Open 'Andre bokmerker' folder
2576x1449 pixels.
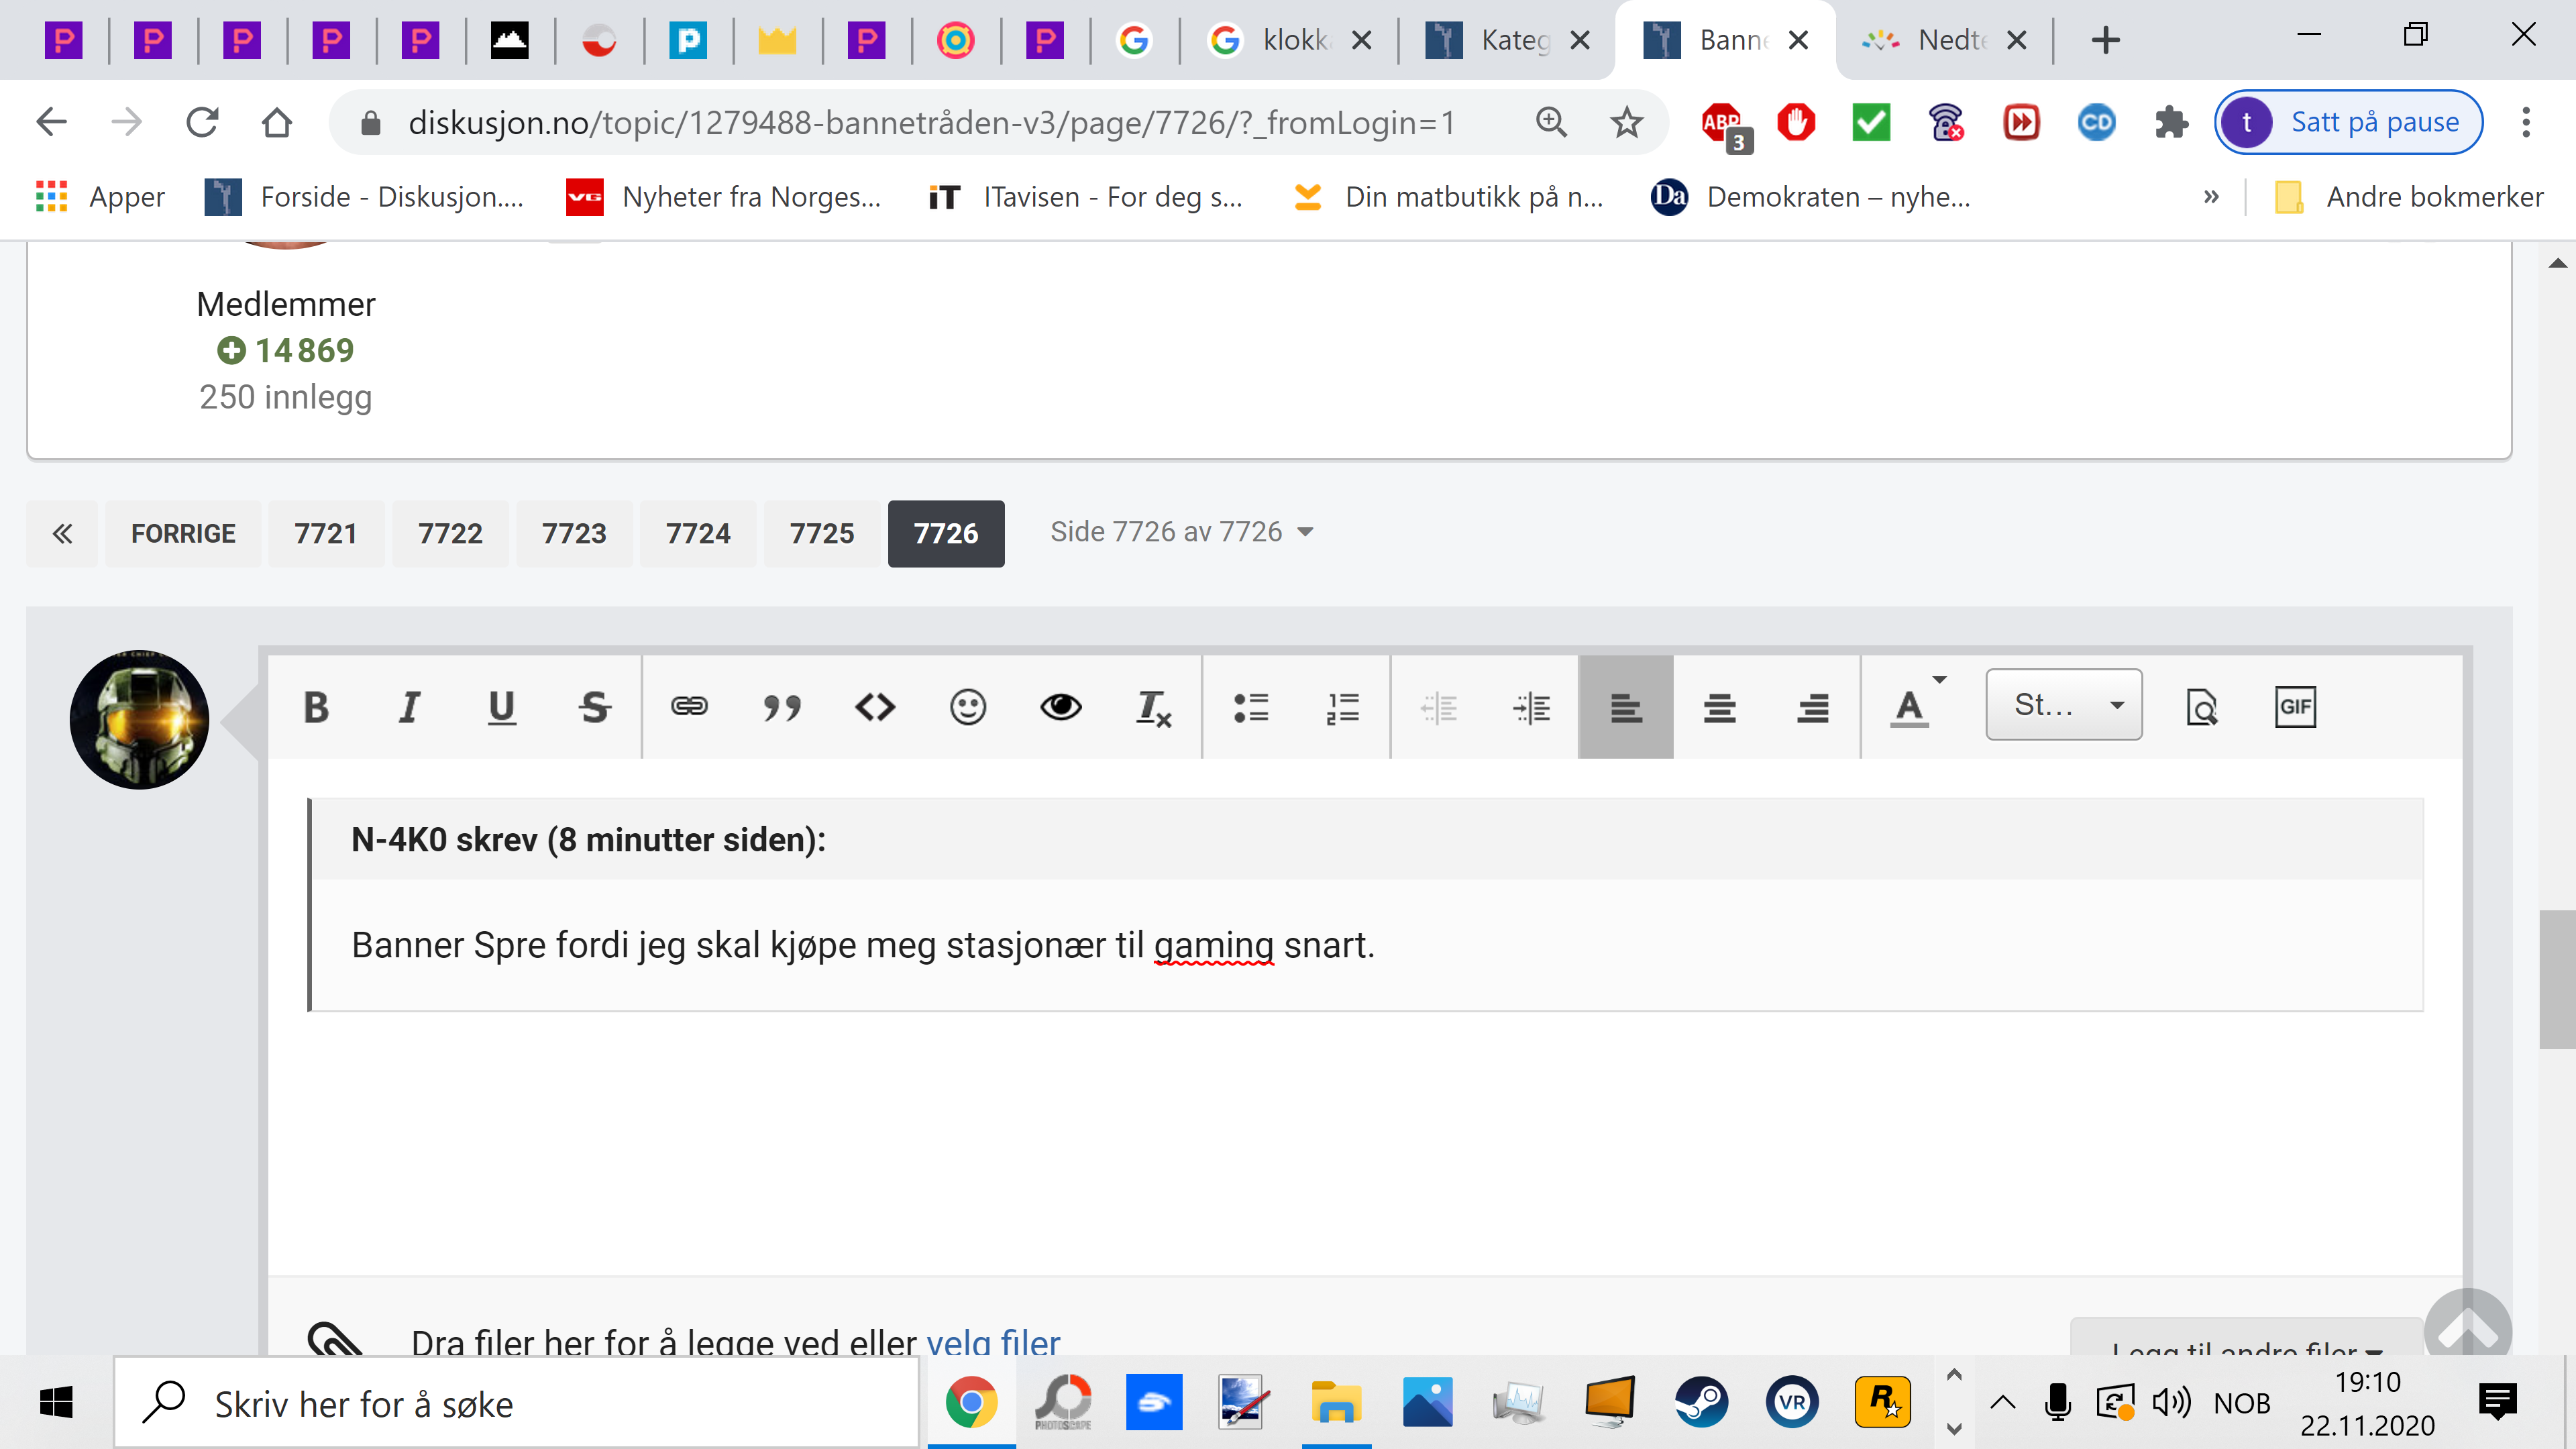pos(2410,197)
